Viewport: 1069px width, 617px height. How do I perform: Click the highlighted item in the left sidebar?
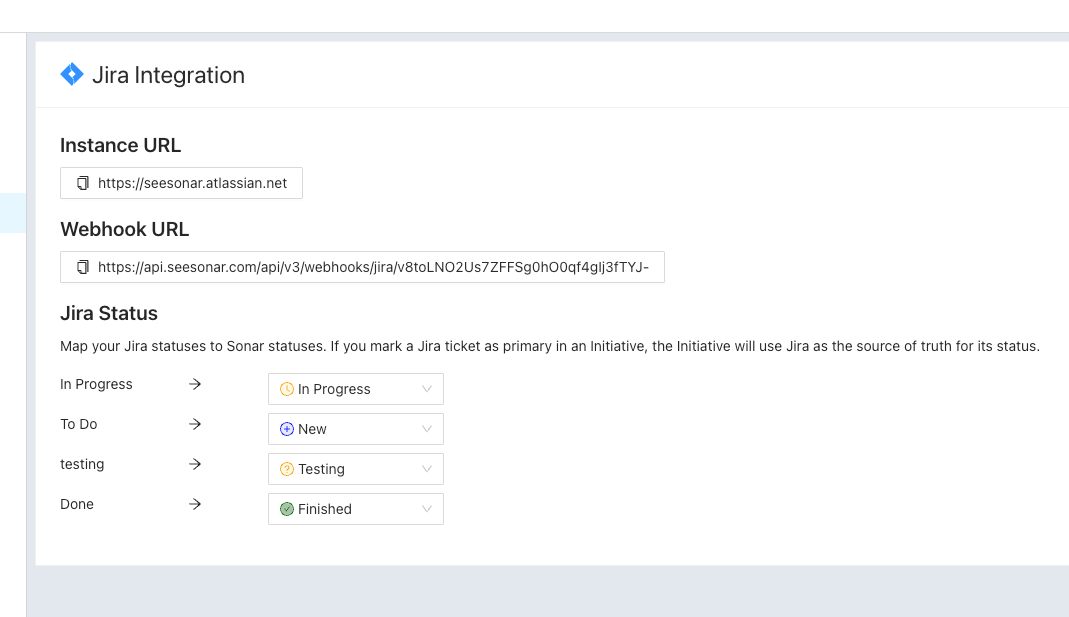pos(12,212)
